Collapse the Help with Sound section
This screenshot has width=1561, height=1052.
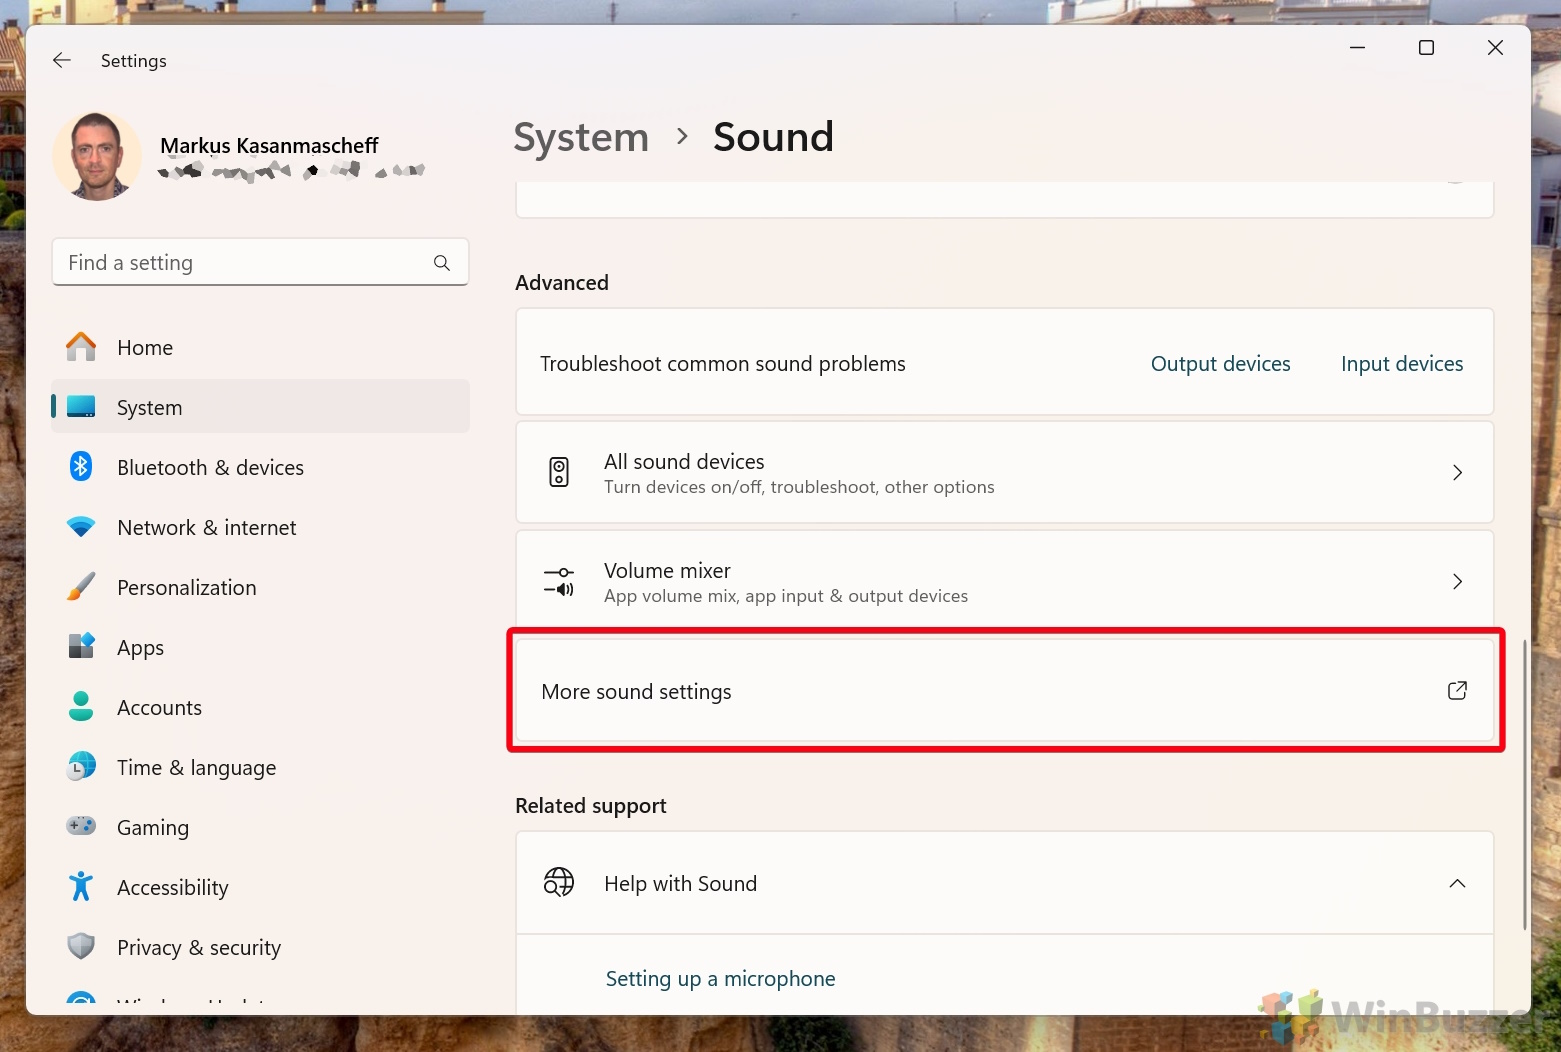coord(1457,884)
